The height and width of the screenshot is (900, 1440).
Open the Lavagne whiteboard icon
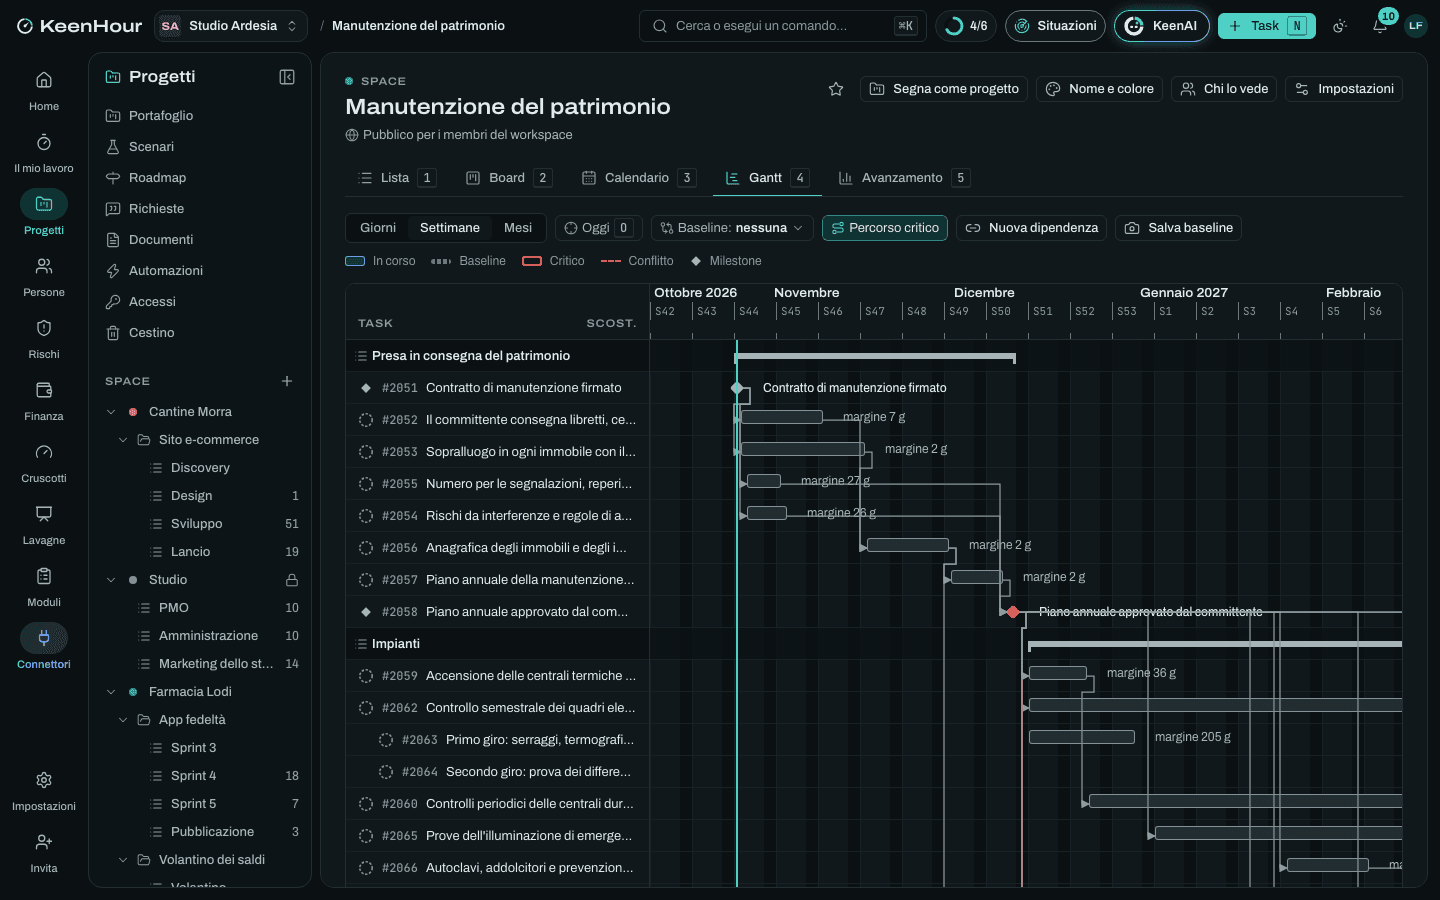44,524
